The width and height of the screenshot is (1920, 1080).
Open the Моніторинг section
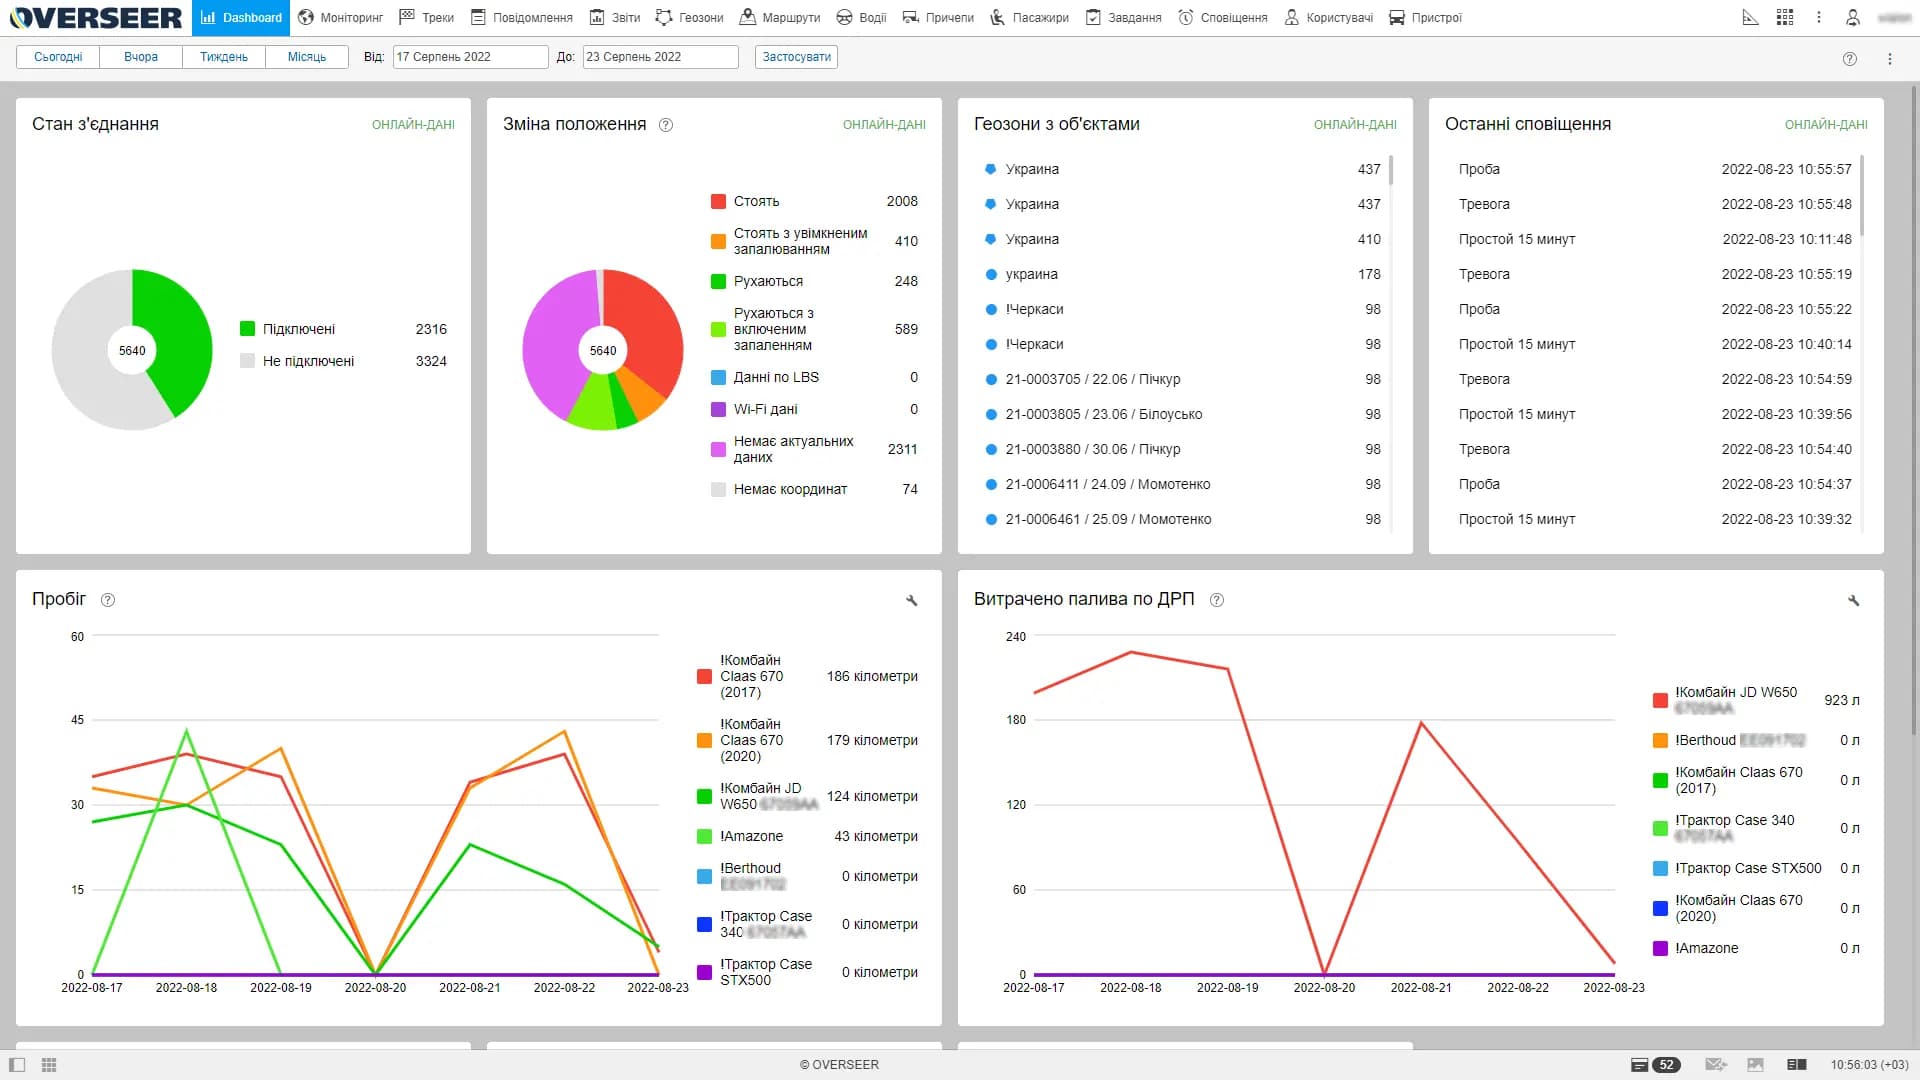click(340, 18)
